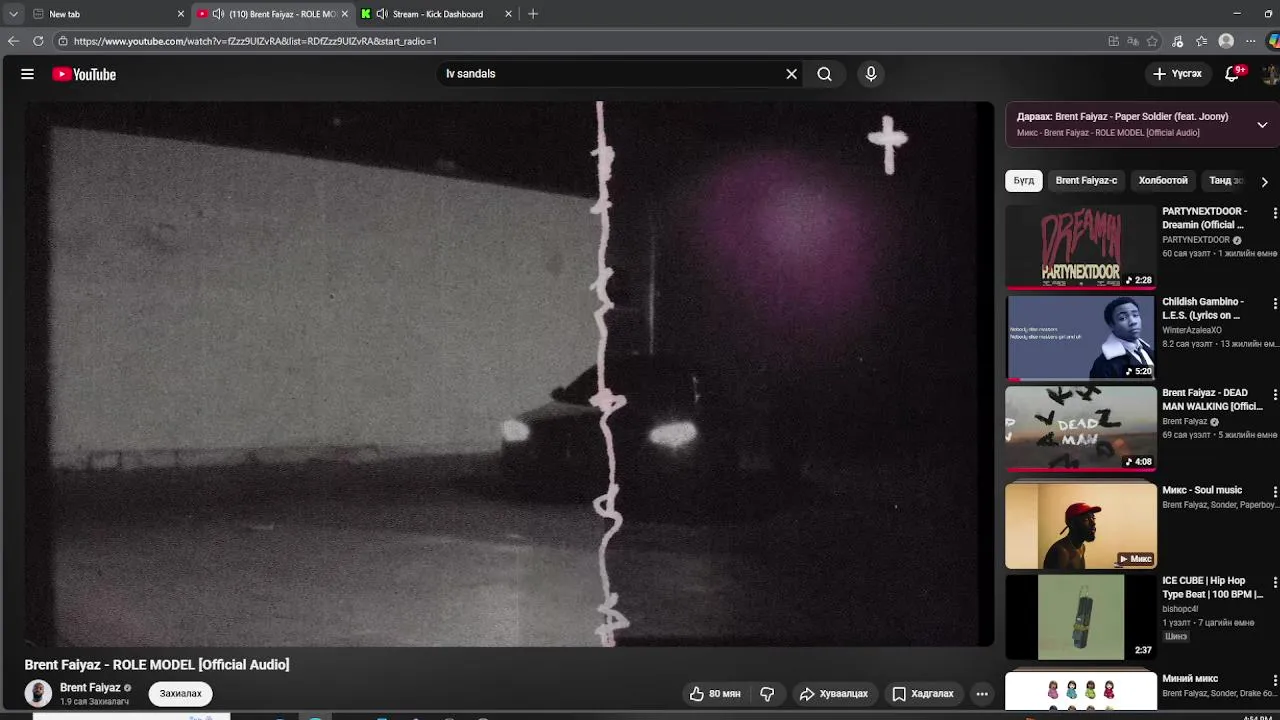Image resolution: width=1280 pixels, height=720 pixels.
Task: Select the Холбоотой filter chip
Action: point(1163,181)
